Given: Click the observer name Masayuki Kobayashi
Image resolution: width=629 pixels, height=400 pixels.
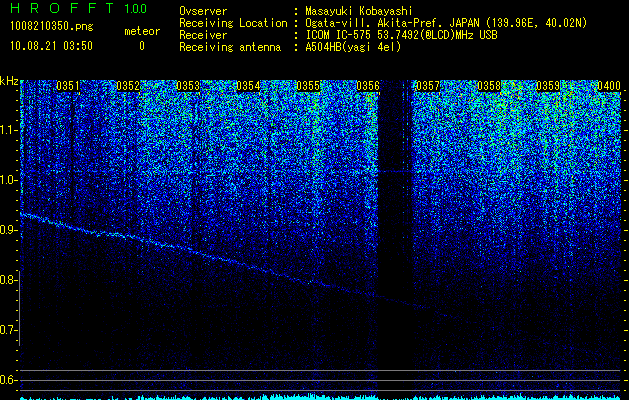Looking at the screenshot, I should point(359,11).
